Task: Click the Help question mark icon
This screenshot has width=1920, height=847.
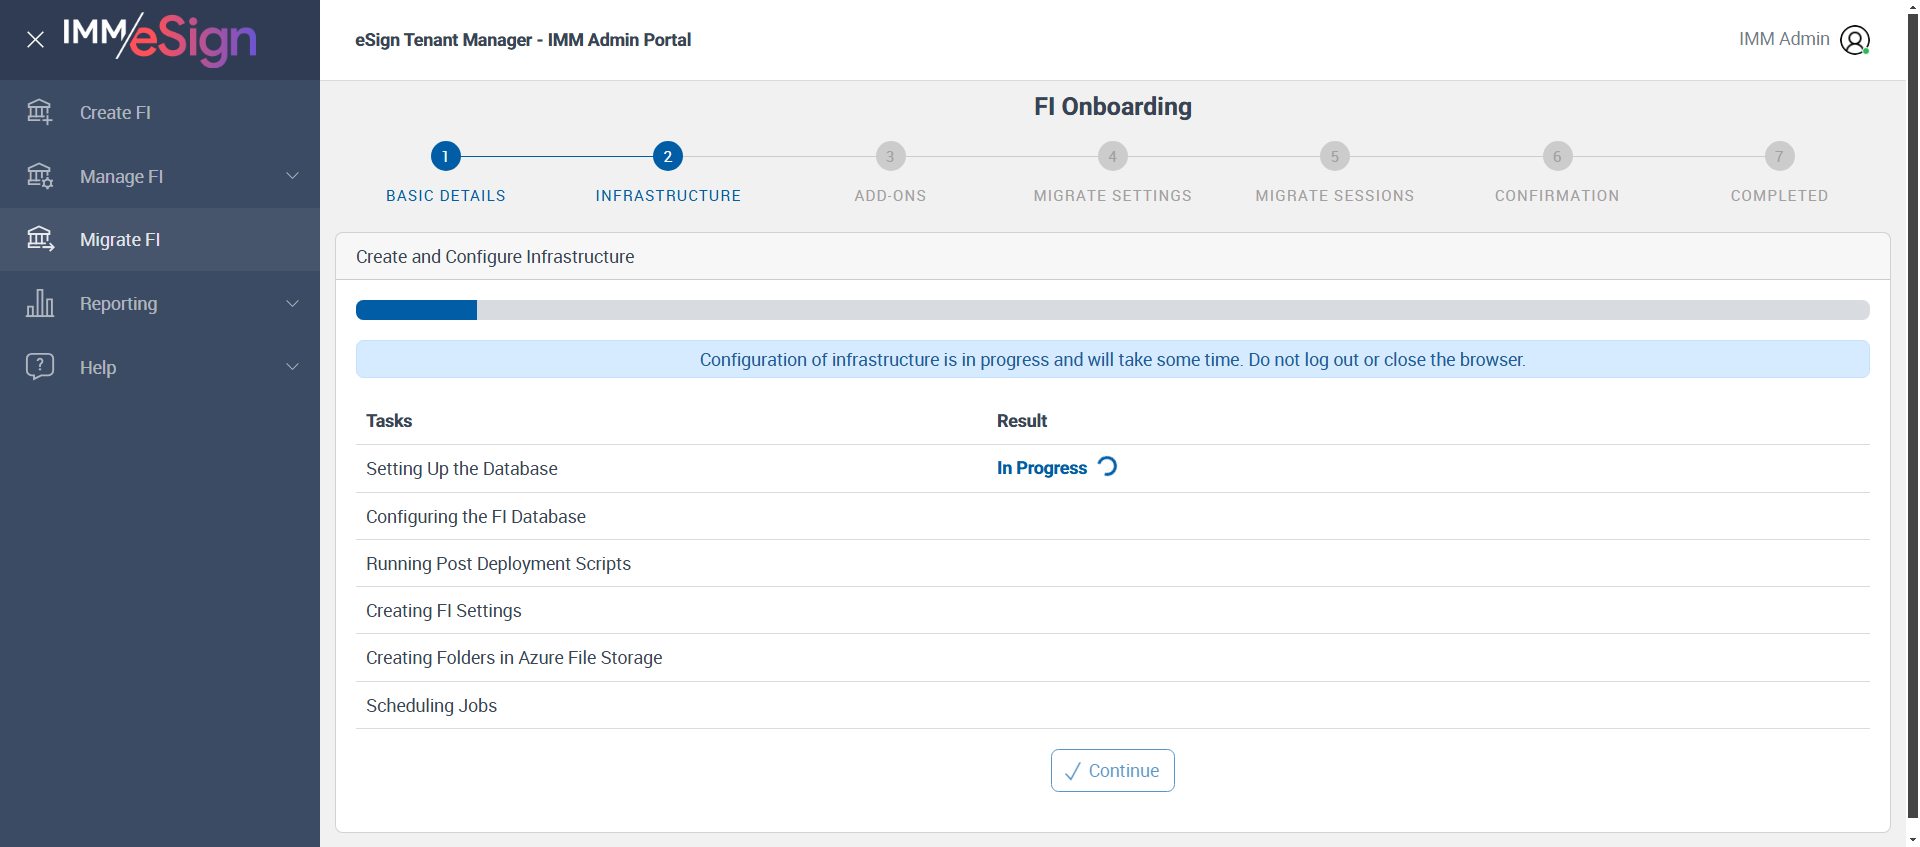Action: (40, 366)
